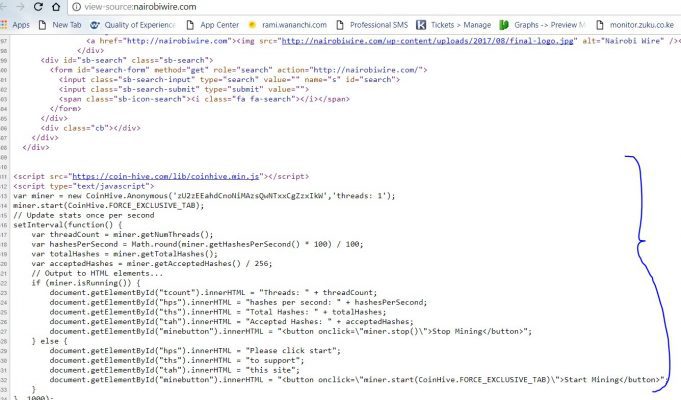Click the script type="text/javascript" line
This screenshot has width=681, height=400.
click(x=84, y=186)
